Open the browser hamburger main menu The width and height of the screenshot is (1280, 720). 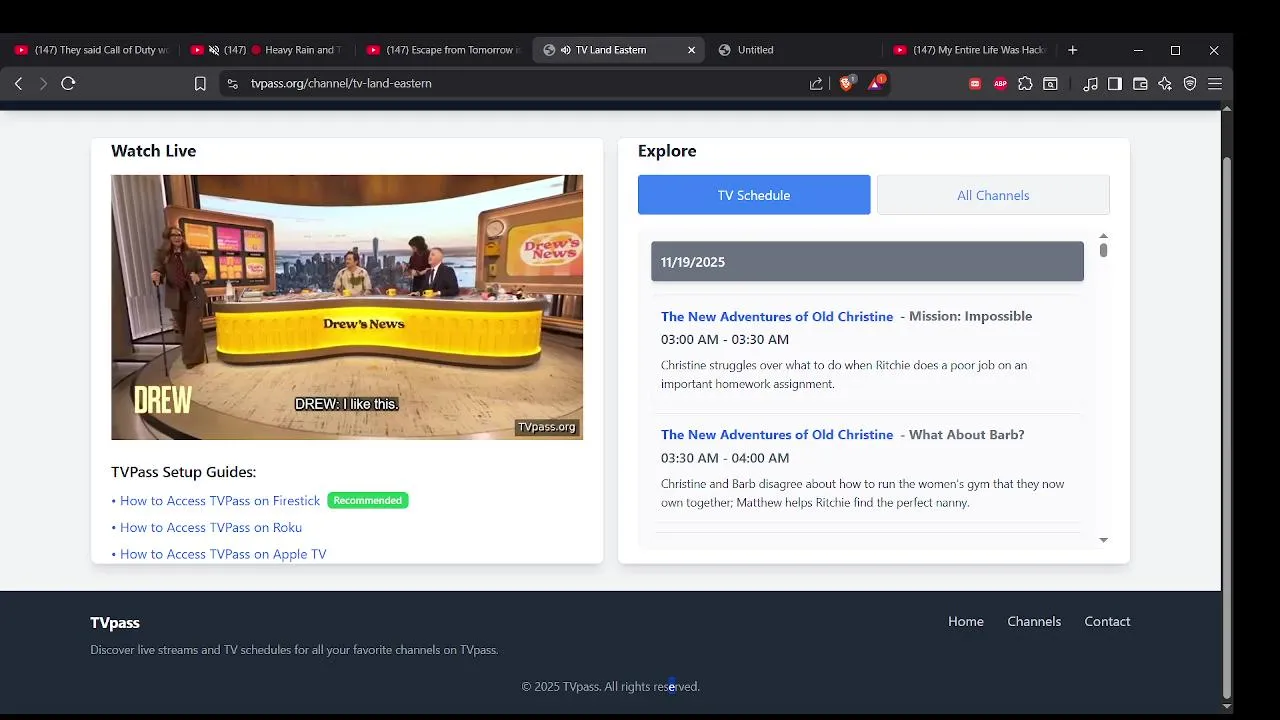1215,84
